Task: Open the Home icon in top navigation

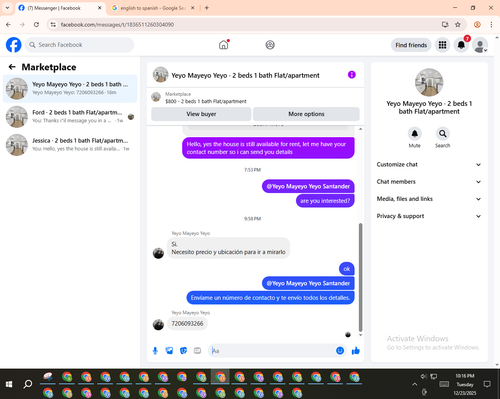Action: tap(224, 45)
